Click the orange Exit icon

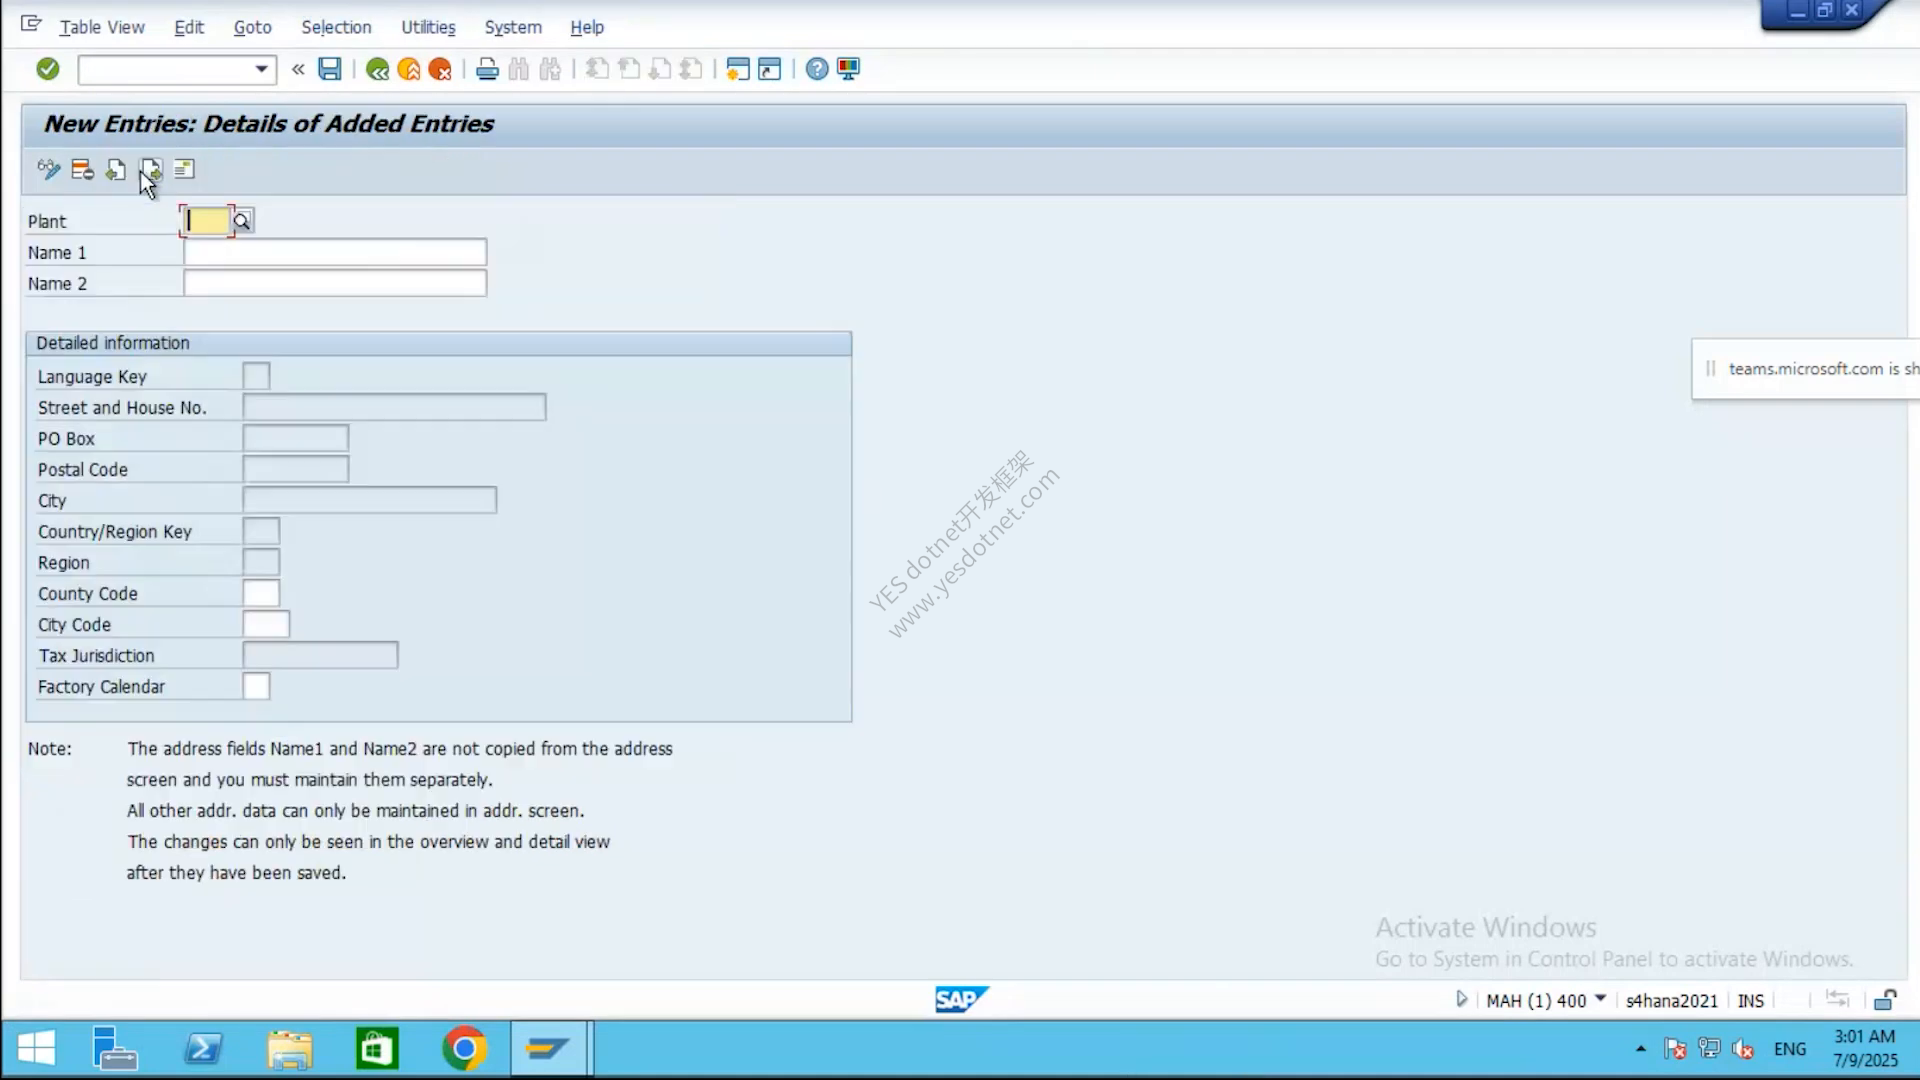click(x=408, y=69)
